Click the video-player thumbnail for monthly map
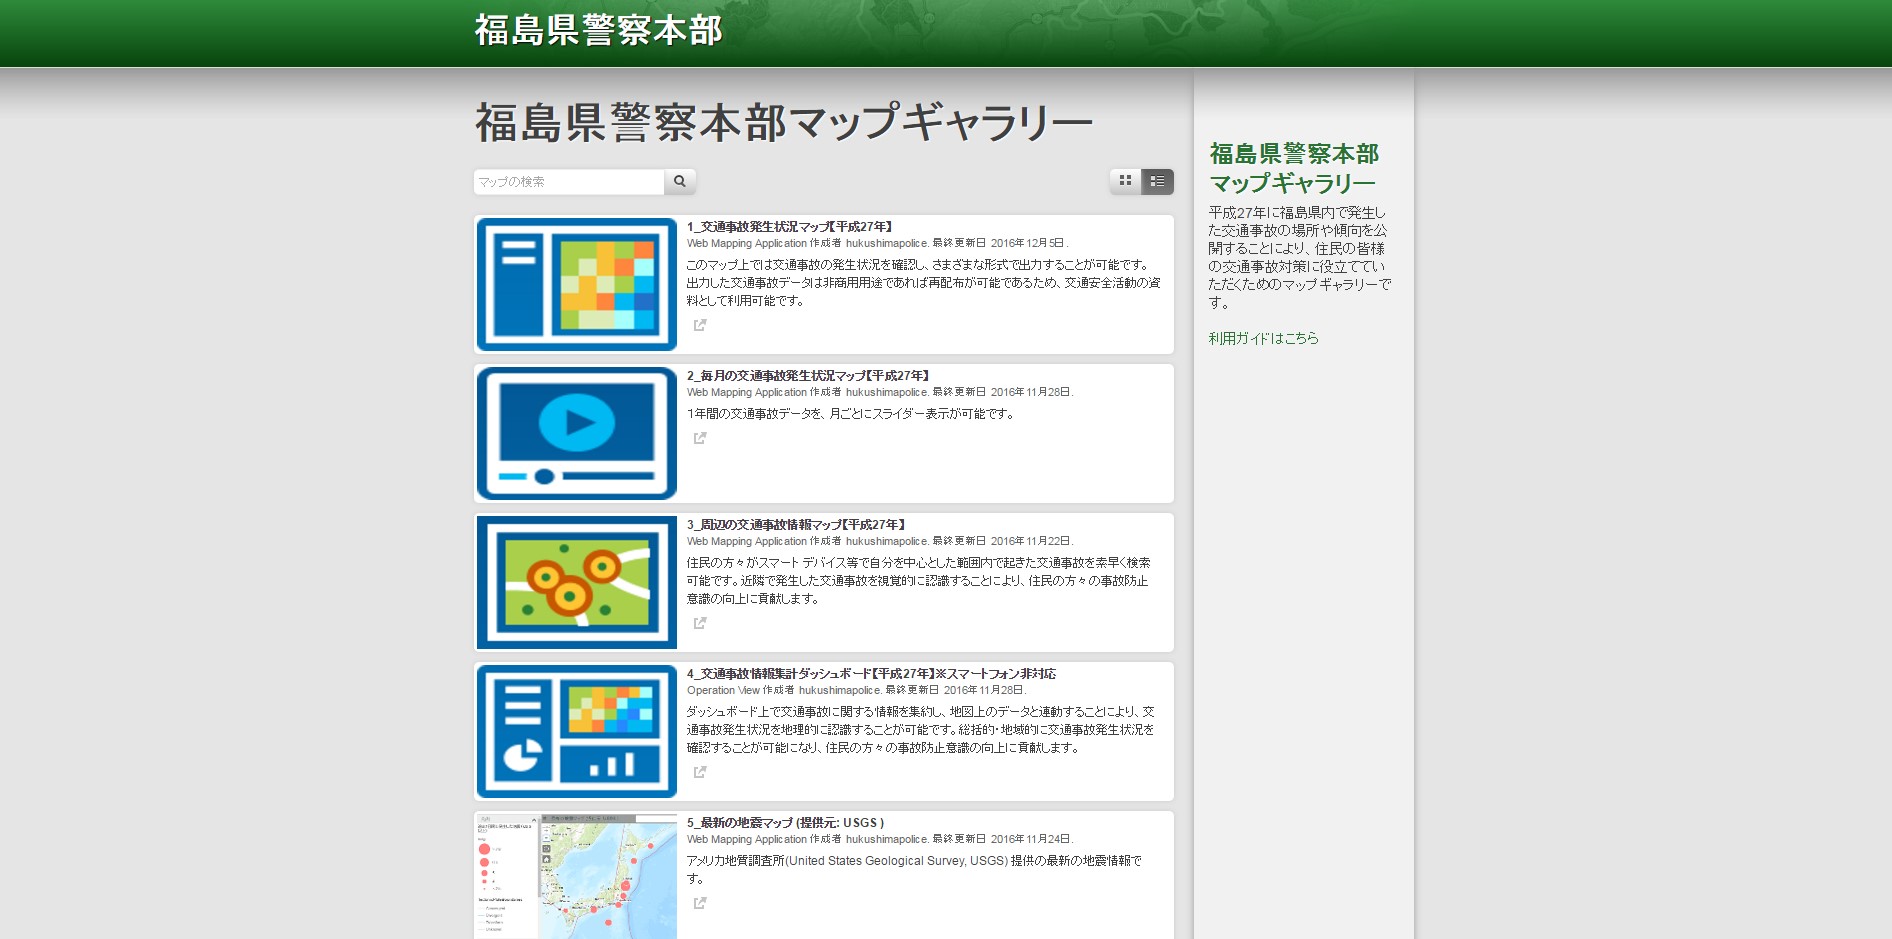The width and height of the screenshot is (1892, 939). point(577,433)
